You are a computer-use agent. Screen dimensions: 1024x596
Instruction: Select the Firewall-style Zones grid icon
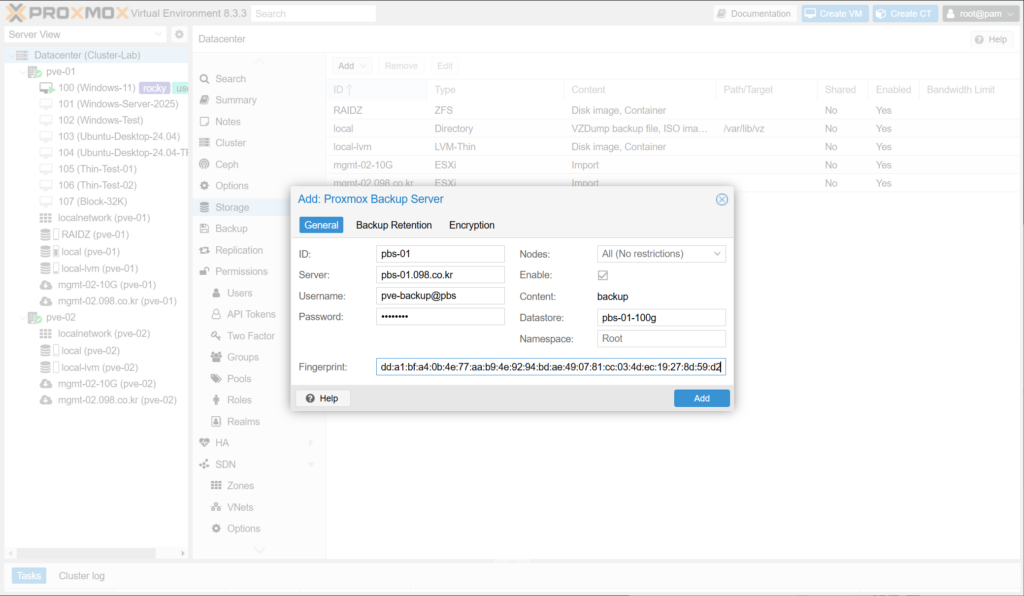[216, 486]
